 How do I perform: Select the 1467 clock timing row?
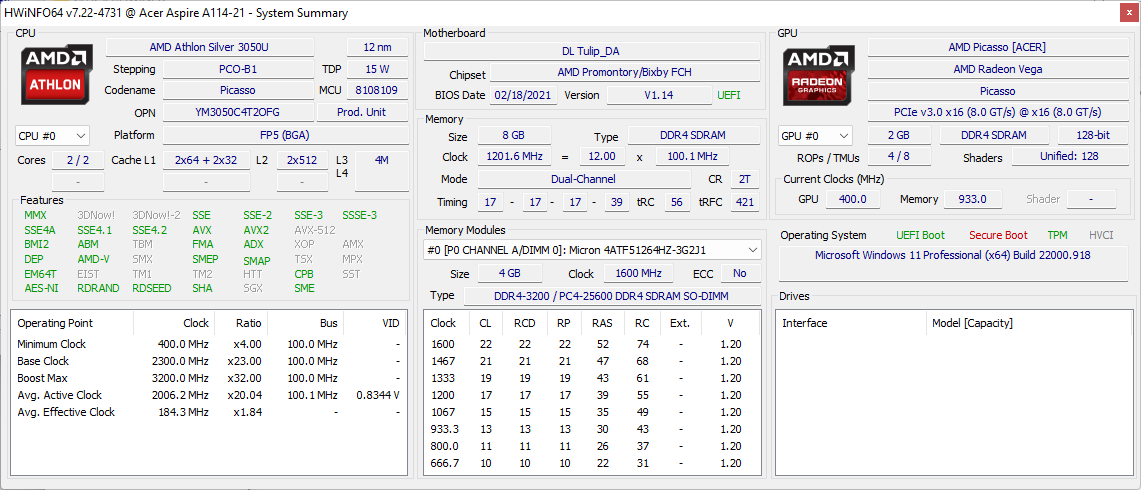[592, 361]
